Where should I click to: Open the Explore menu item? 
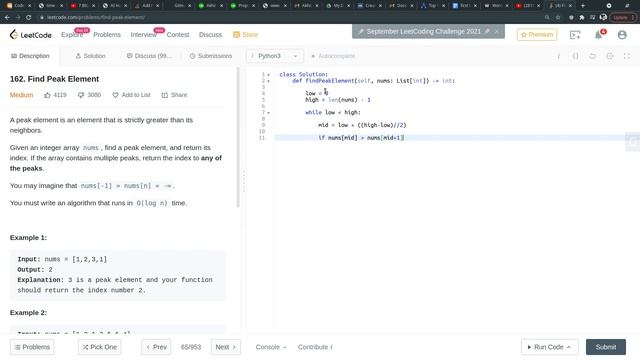pyautogui.click(x=72, y=35)
